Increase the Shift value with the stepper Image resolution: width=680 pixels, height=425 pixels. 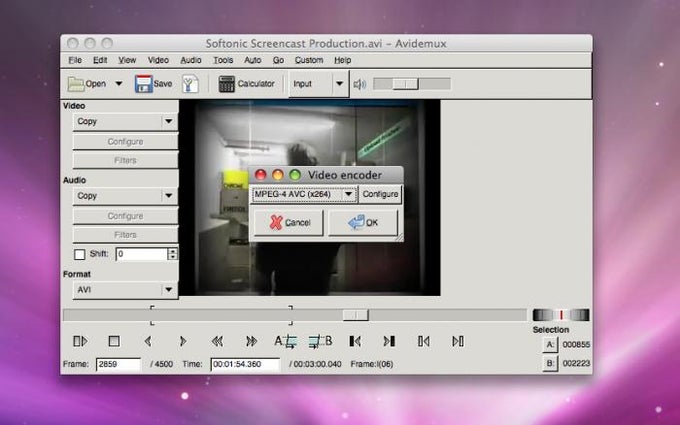click(173, 251)
